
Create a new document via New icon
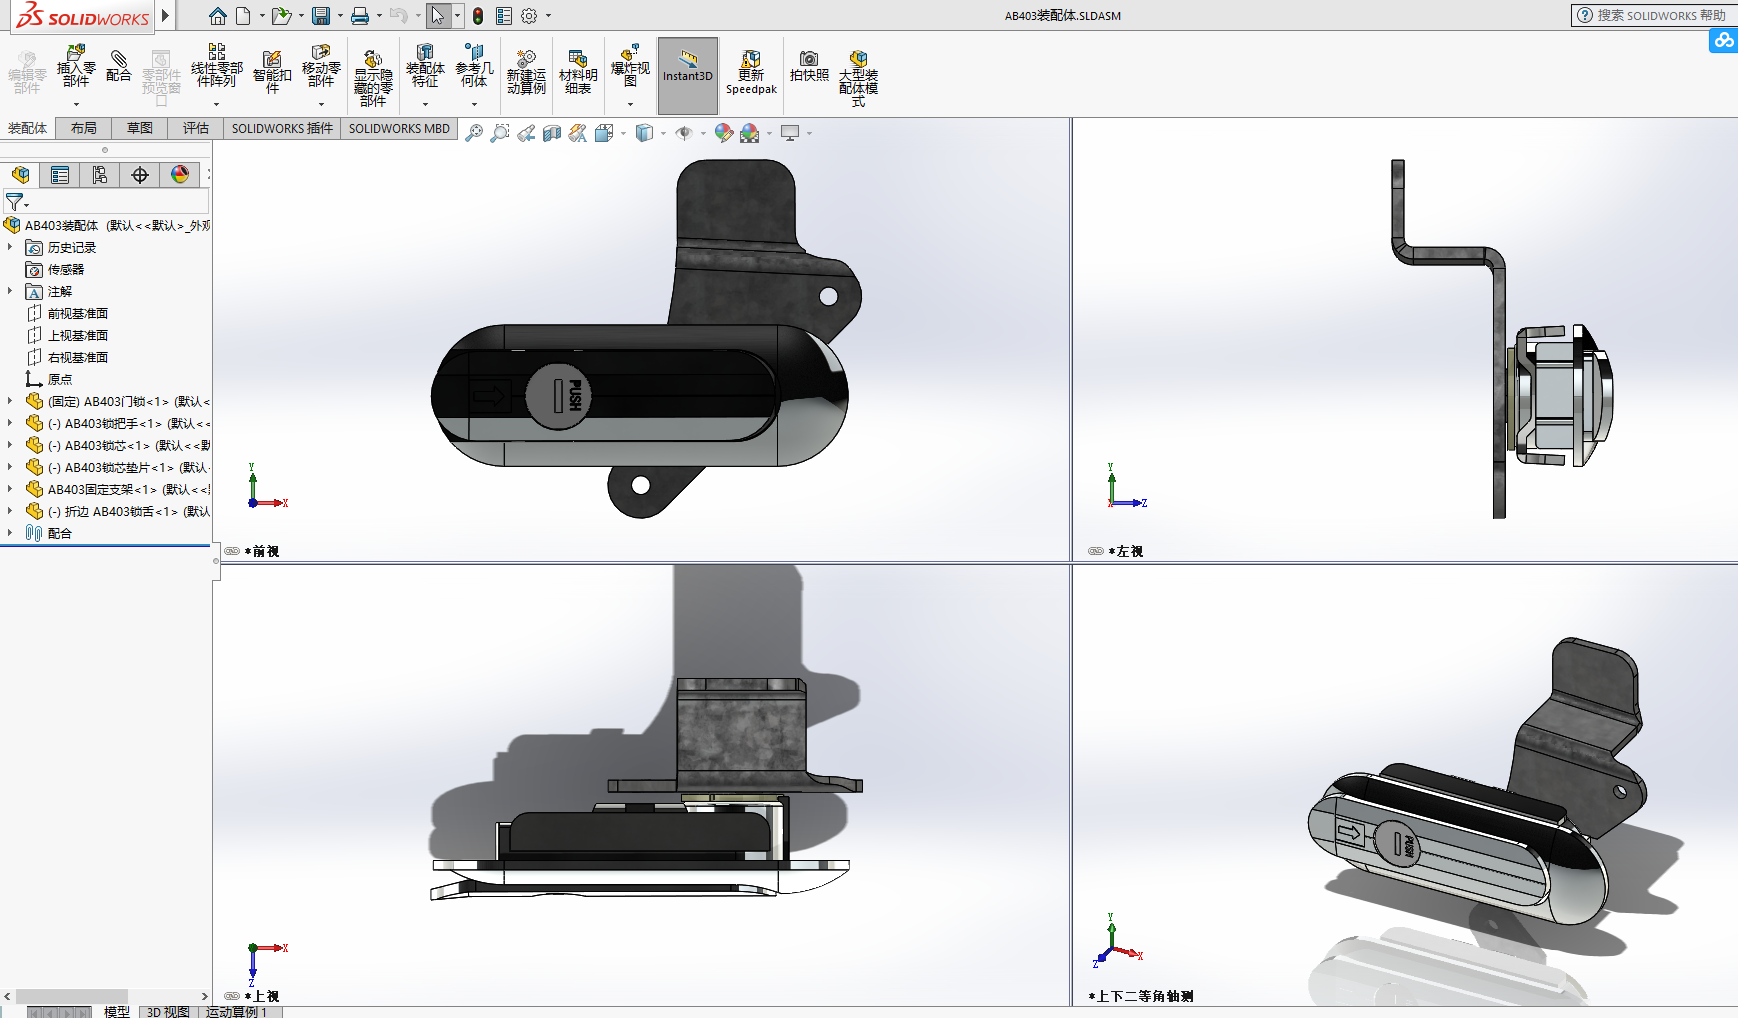(243, 16)
